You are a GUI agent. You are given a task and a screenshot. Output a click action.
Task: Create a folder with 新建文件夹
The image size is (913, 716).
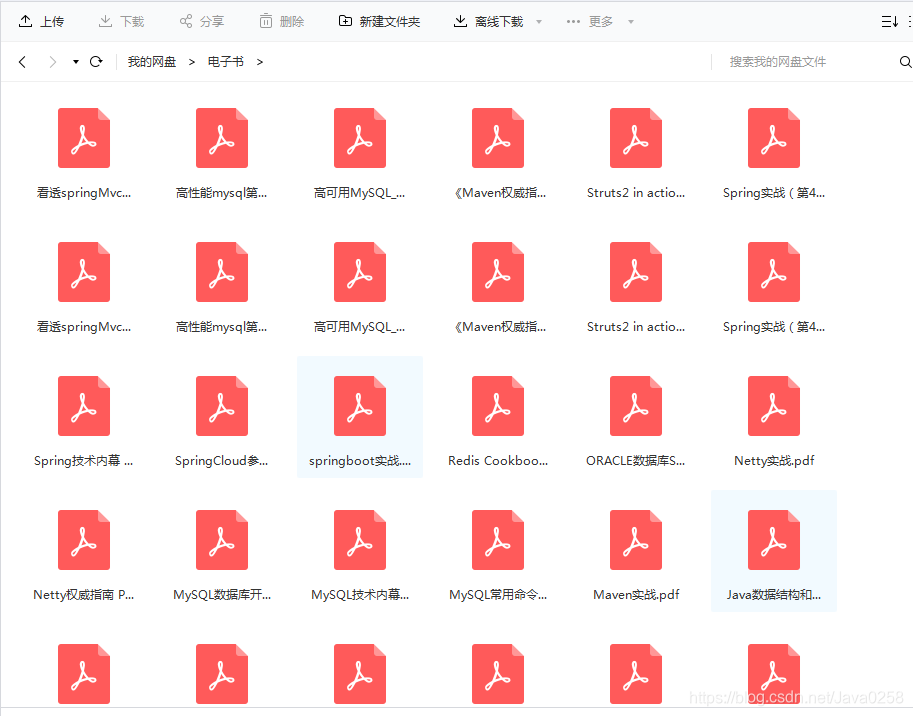379,22
